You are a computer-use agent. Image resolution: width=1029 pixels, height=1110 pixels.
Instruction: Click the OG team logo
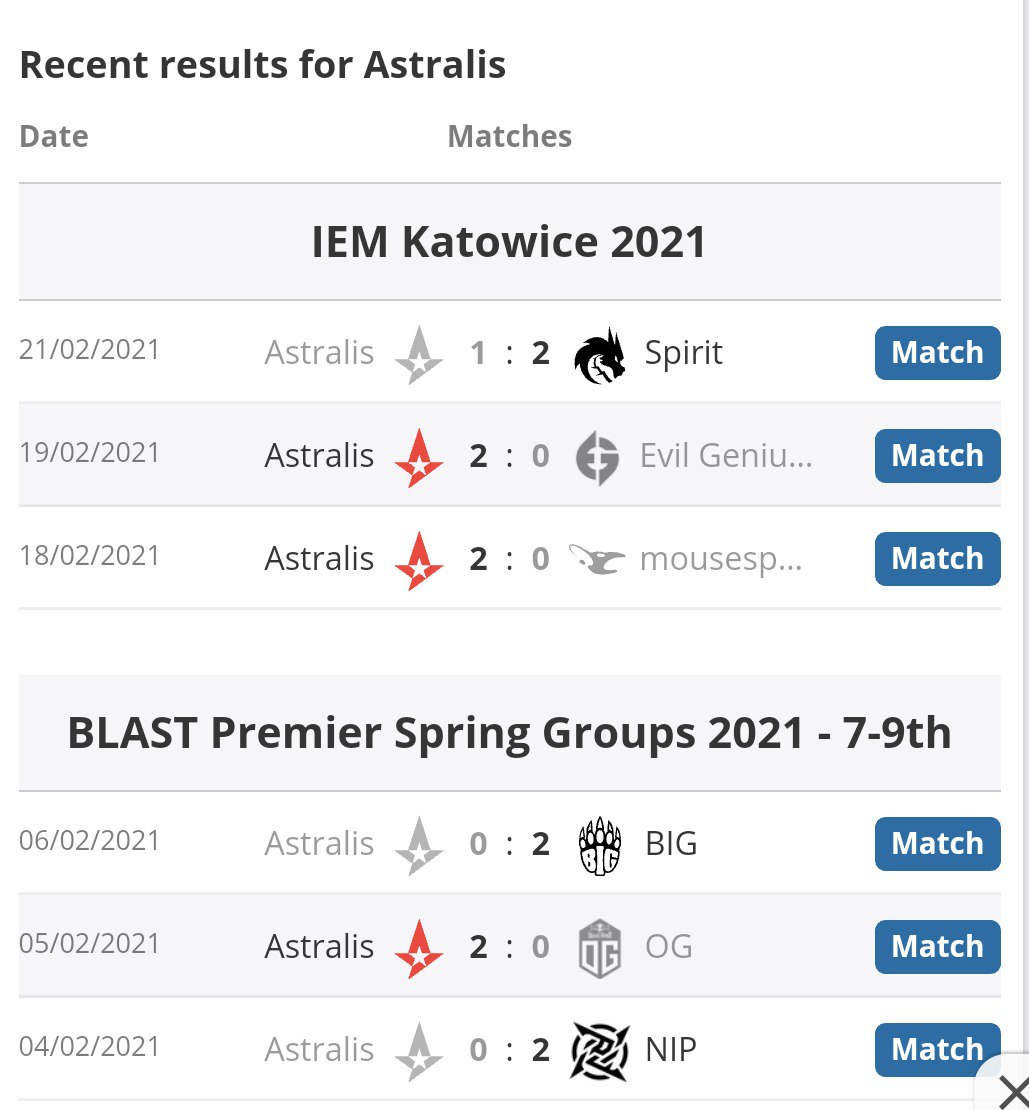[x=599, y=949]
